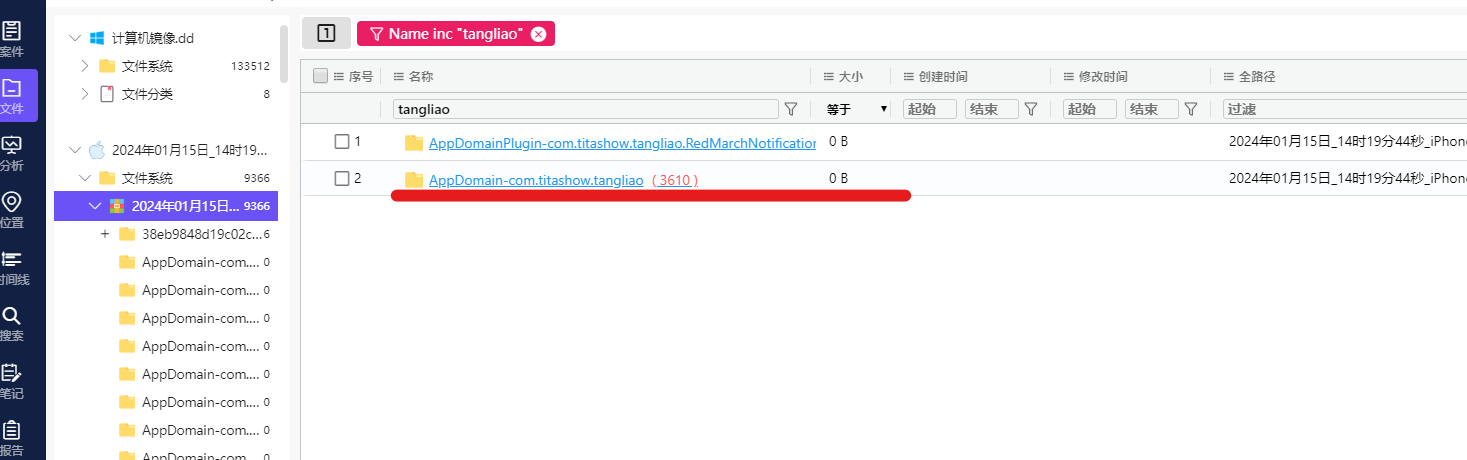Click the folder icon of AppDomainPlugin-com.titashow.tangliao row
Screen dimensions: 1467x460
(414, 143)
